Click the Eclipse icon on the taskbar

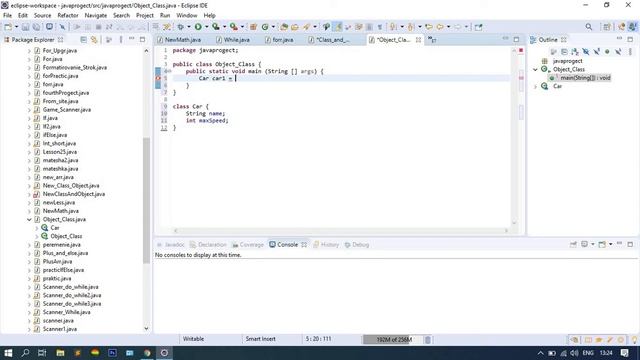tap(164, 353)
